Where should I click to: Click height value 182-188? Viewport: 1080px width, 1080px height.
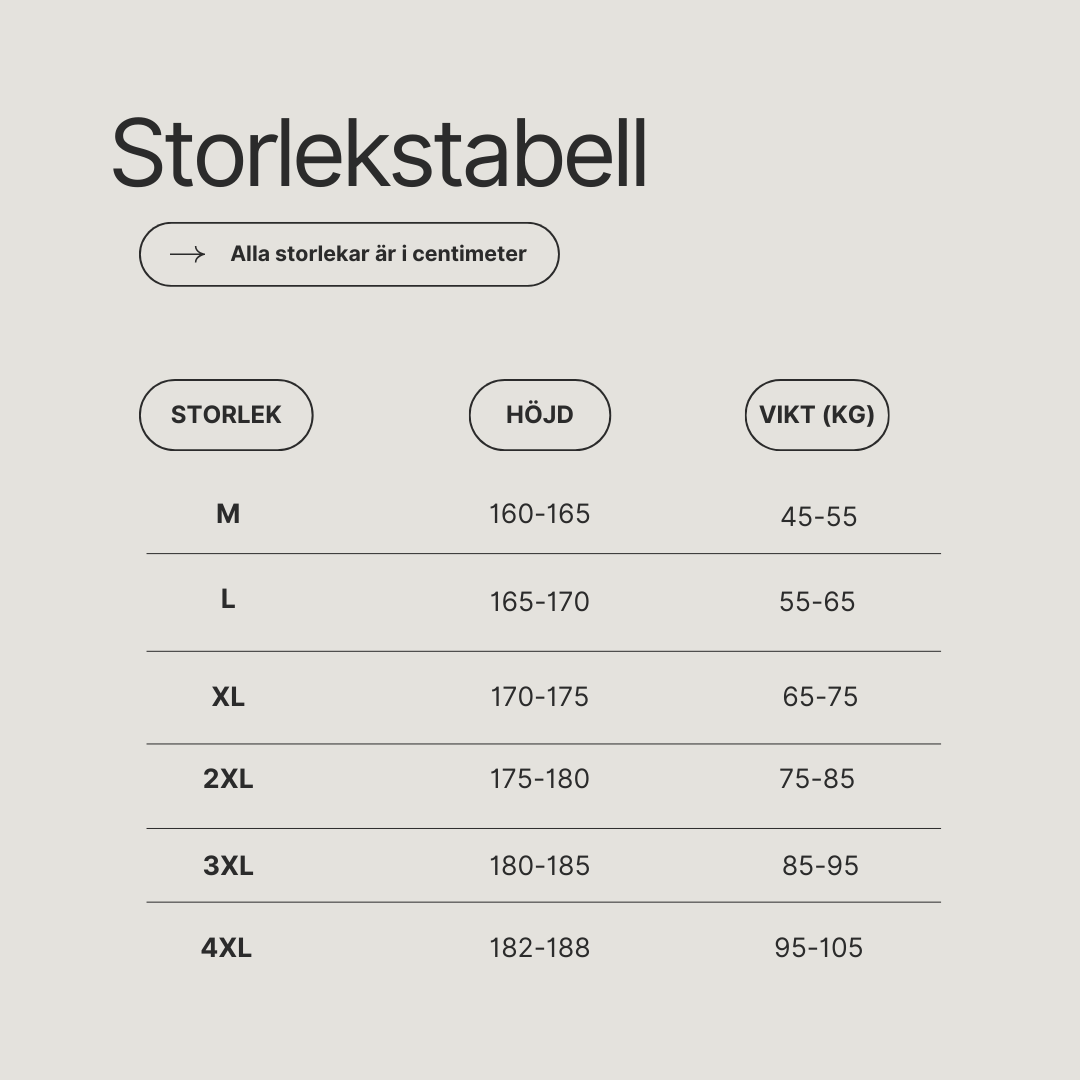pos(540,948)
